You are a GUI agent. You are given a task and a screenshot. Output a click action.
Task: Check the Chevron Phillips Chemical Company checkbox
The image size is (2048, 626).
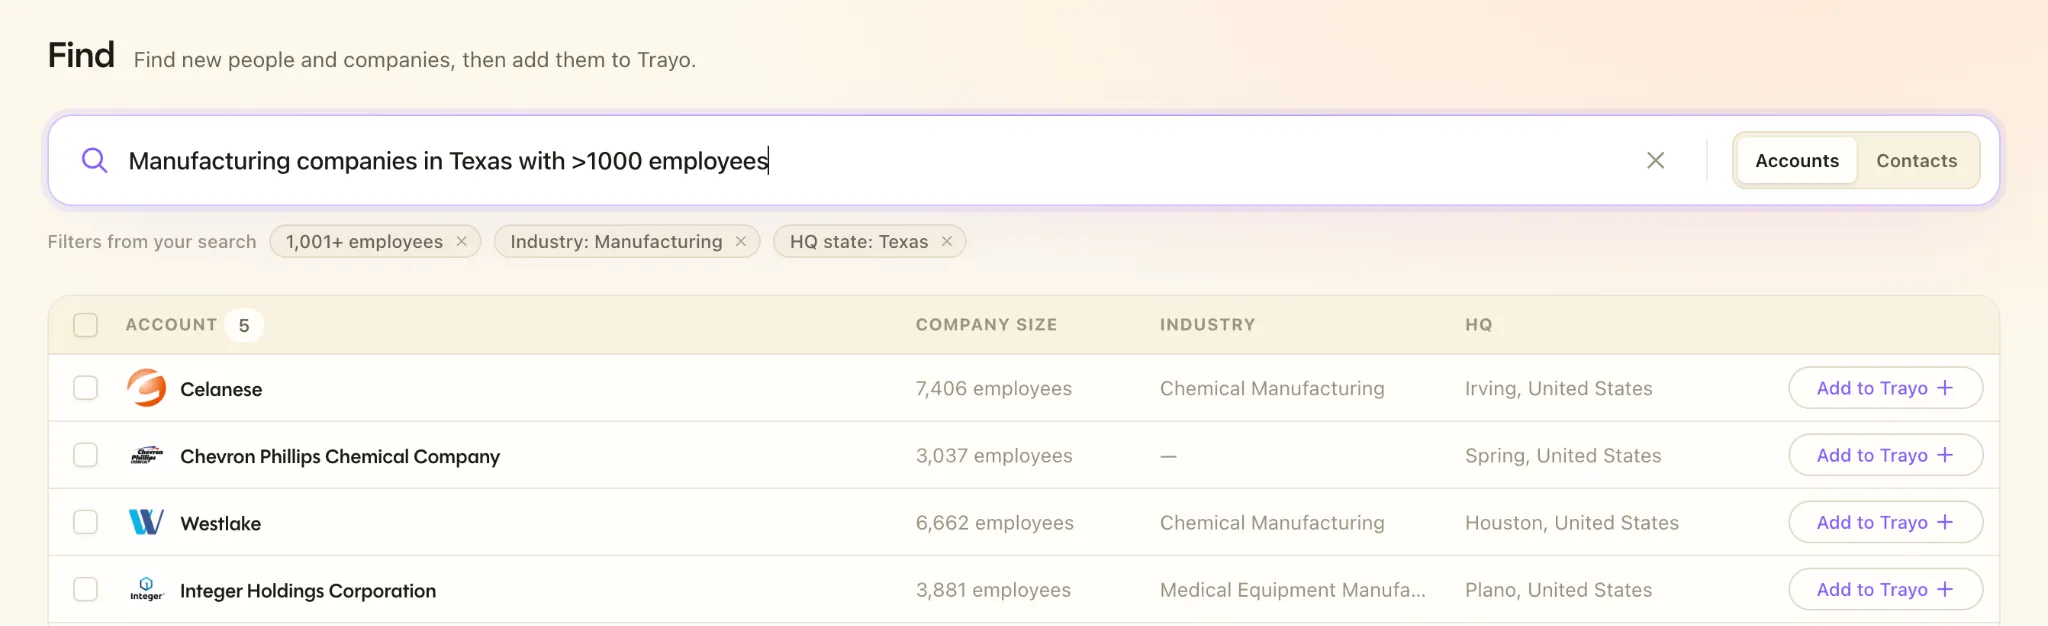point(86,455)
